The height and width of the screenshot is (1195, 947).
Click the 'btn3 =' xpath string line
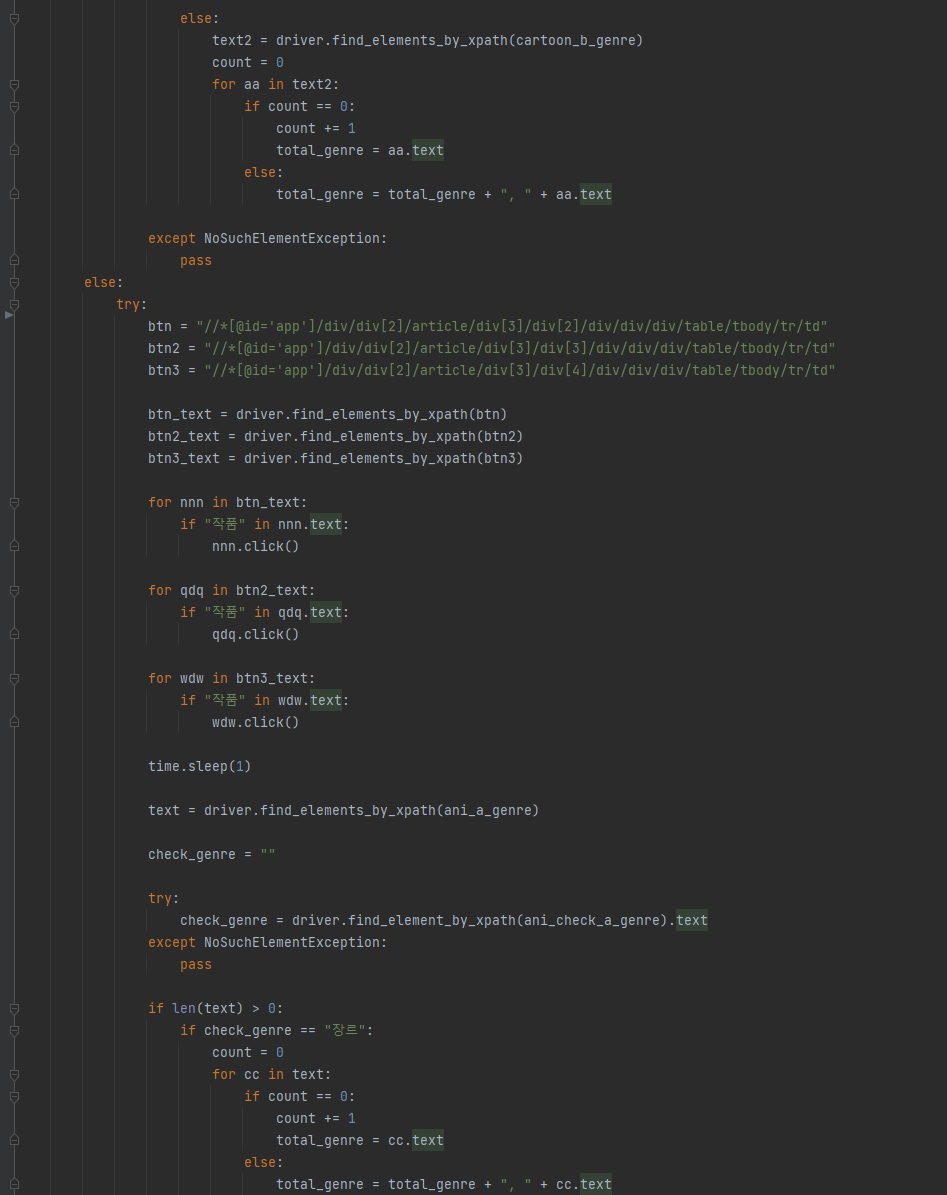tap(491, 370)
